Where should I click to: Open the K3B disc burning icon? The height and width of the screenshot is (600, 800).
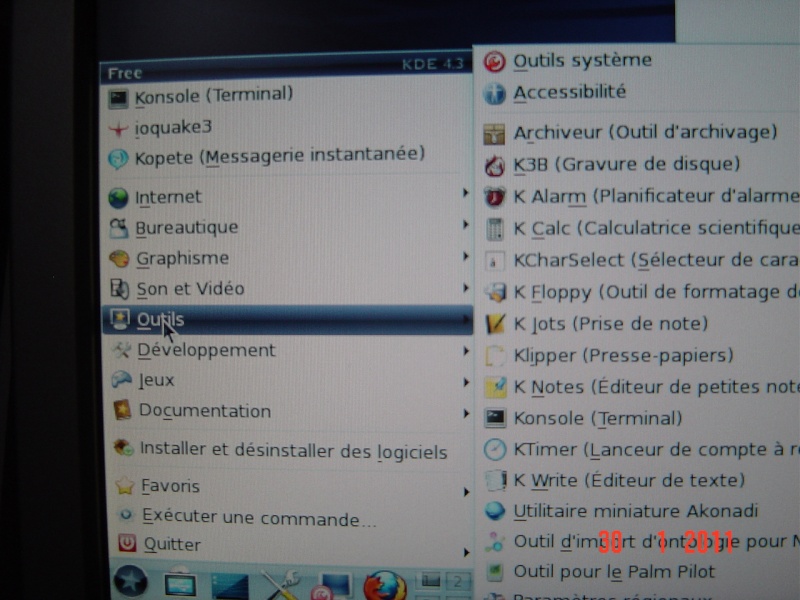coord(494,166)
